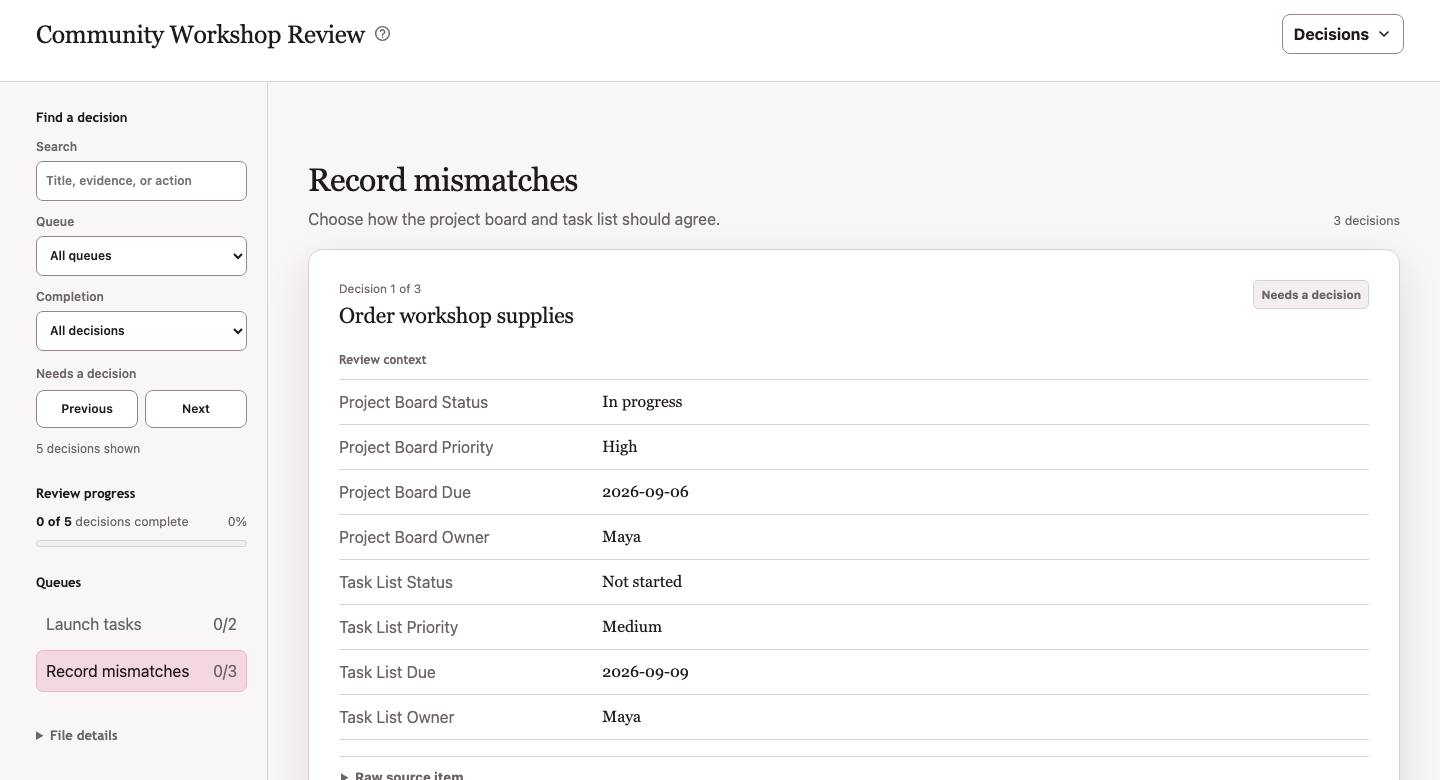Image resolution: width=1440 pixels, height=780 pixels.
Task: Click the 0 of 5 decisions complete text
Action: pyautogui.click(x=112, y=522)
